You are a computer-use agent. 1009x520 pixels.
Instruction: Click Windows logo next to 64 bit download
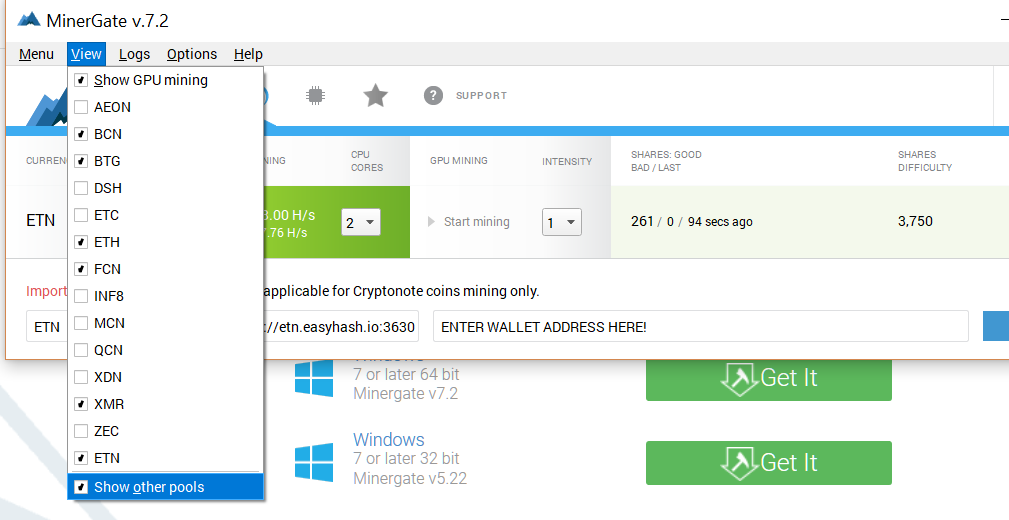(x=314, y=377)
